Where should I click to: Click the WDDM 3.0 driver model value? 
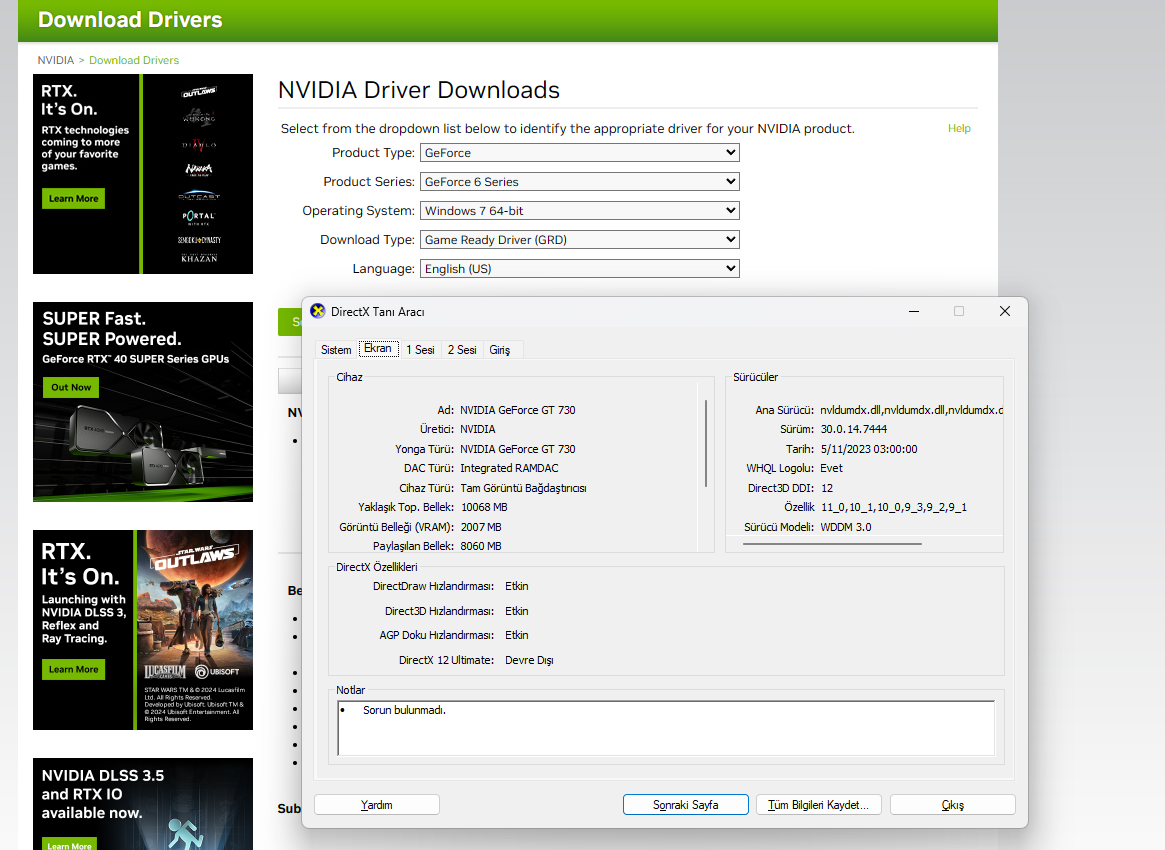[x=846, y=528]
